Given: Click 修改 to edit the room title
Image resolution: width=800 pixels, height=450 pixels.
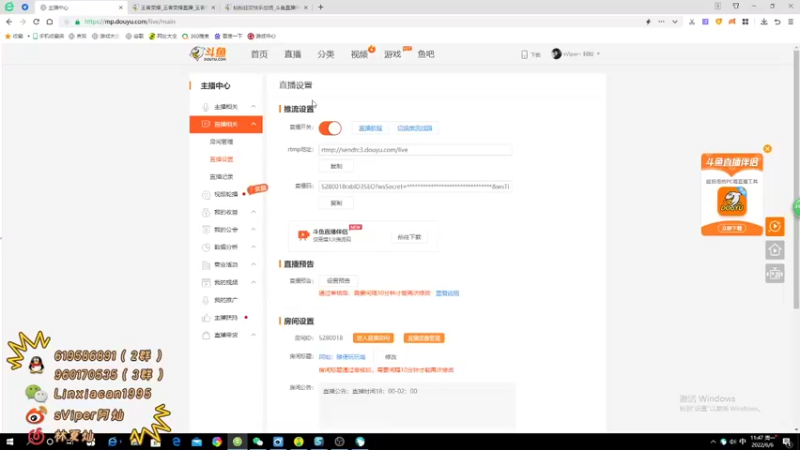Looking at the screenshot, I should [390, 357].
